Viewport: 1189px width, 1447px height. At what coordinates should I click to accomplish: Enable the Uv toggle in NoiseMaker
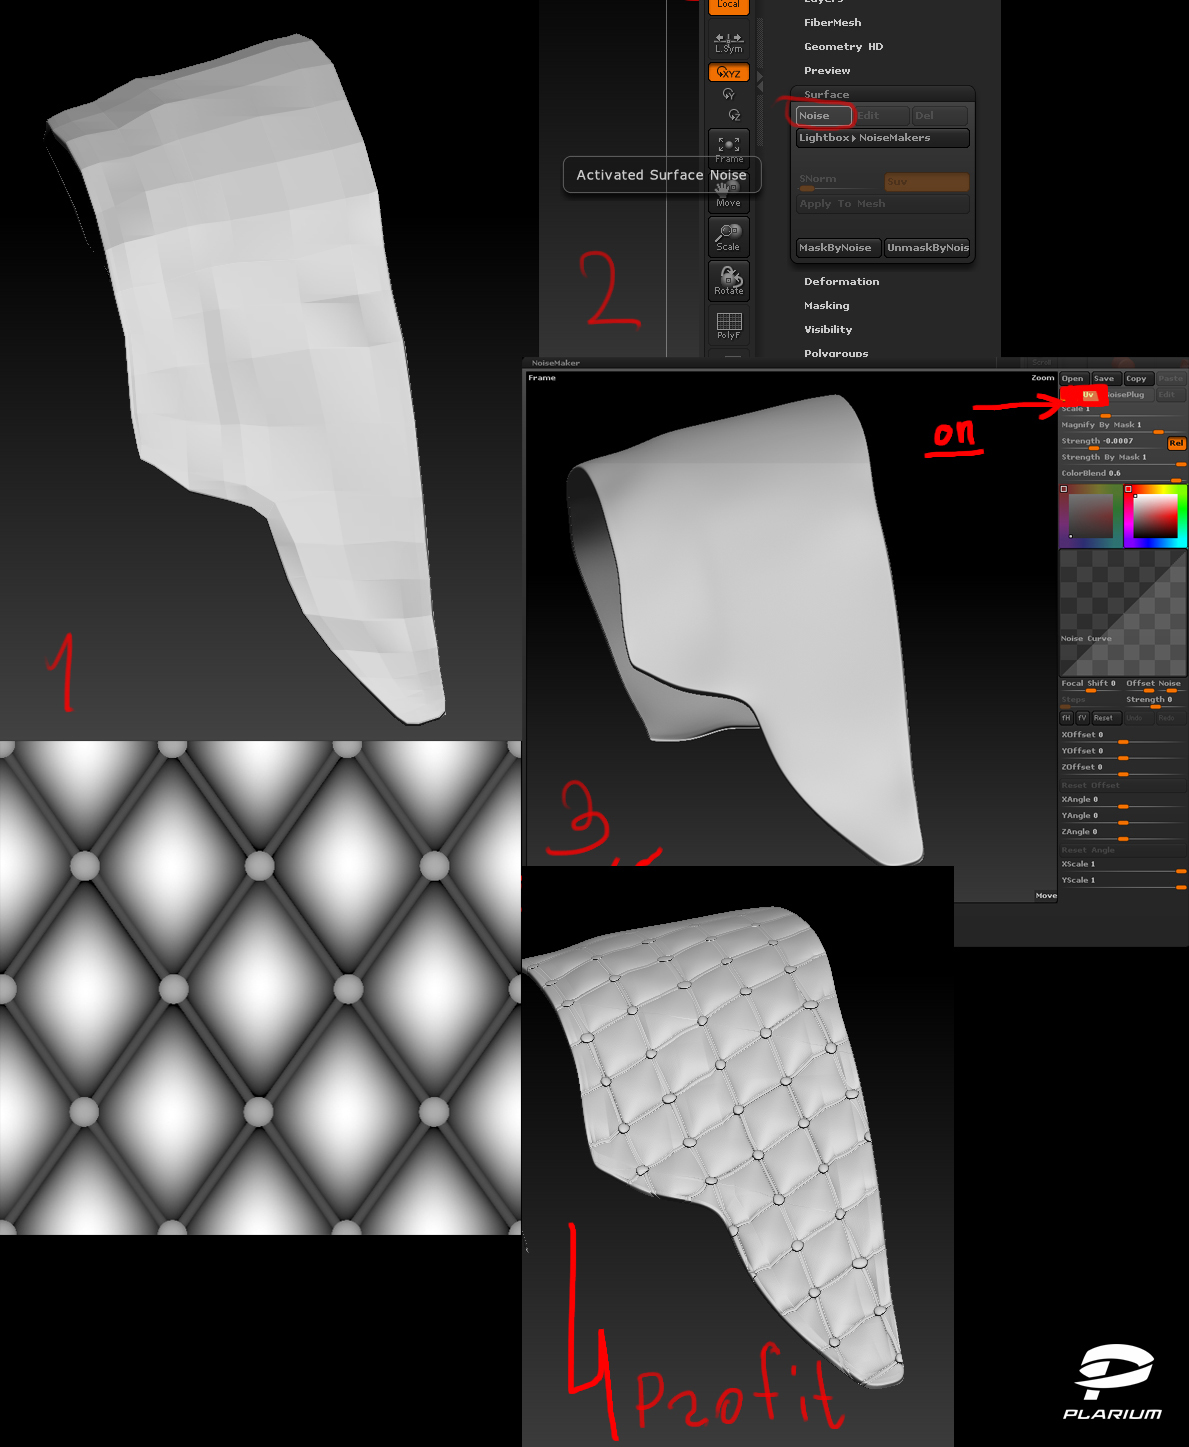coord(1084,395)
